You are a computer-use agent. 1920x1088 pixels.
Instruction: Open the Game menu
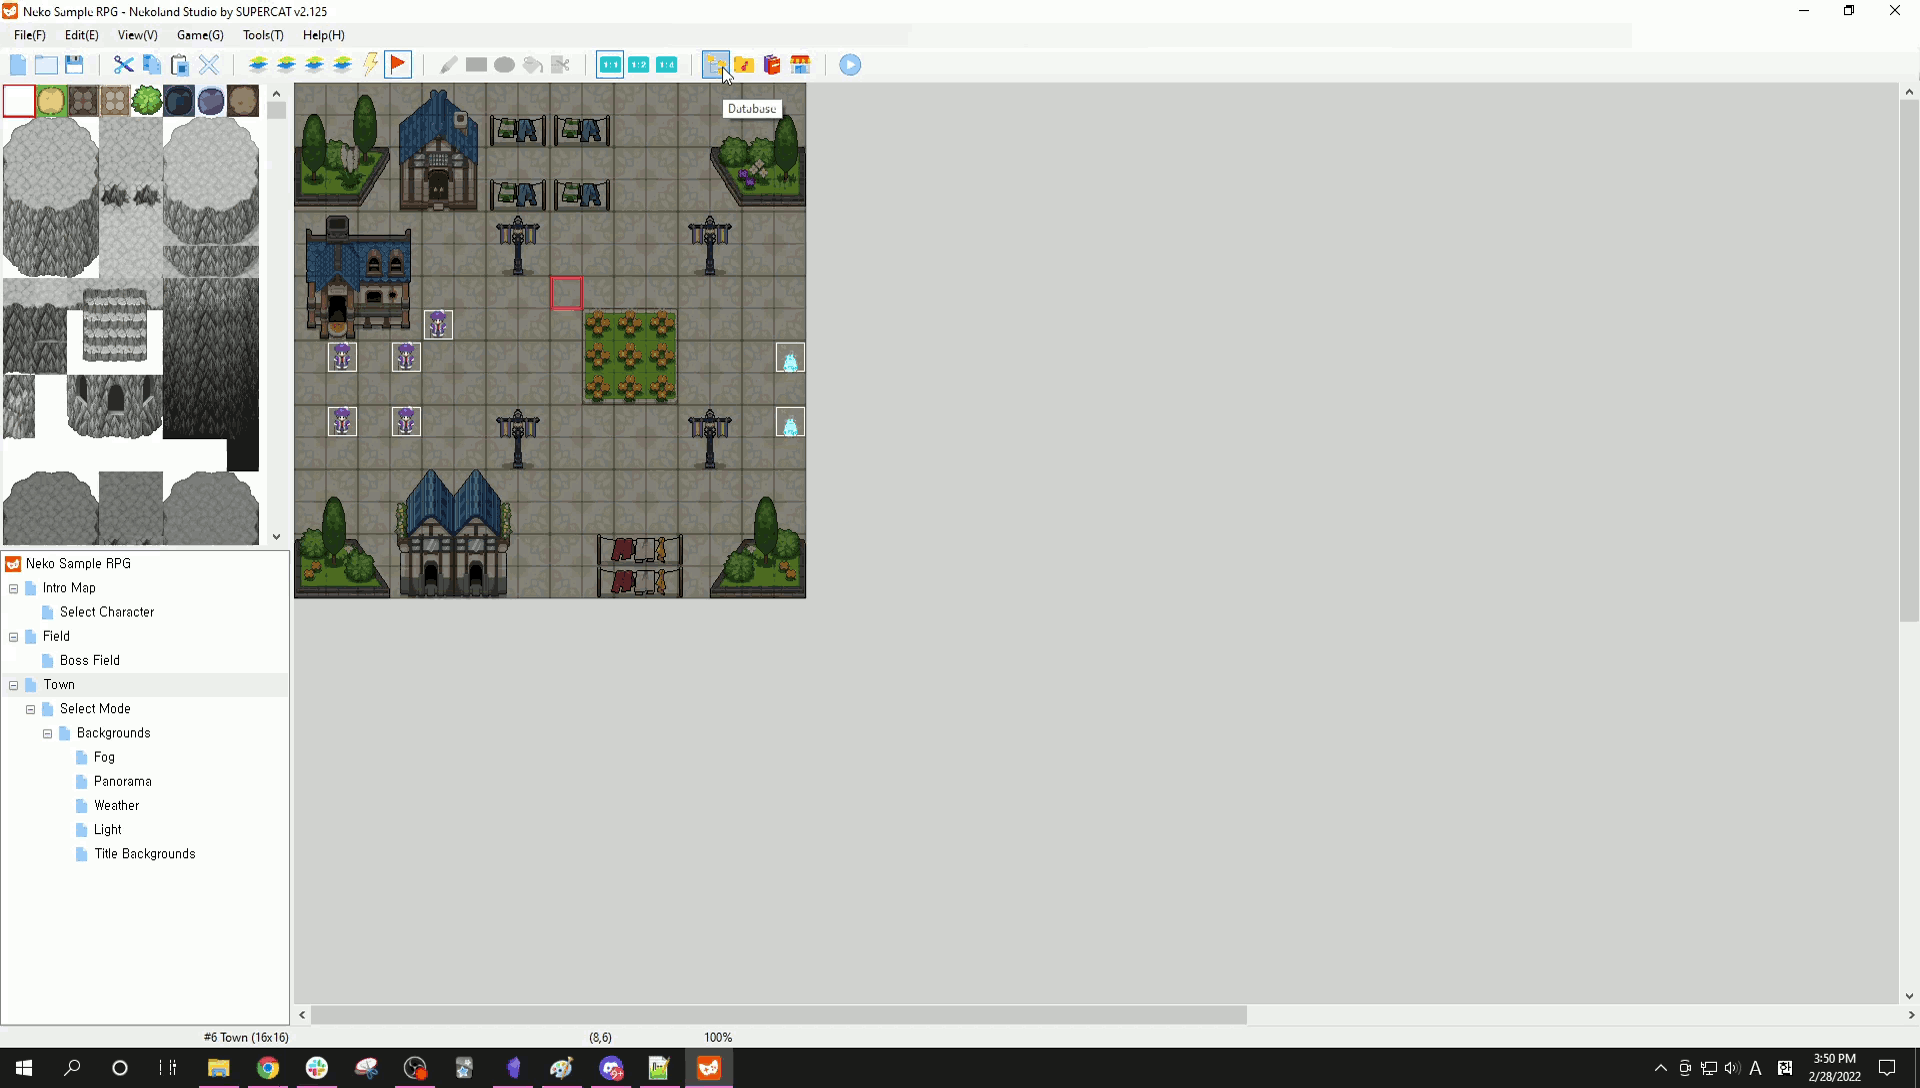coord(200,35)
